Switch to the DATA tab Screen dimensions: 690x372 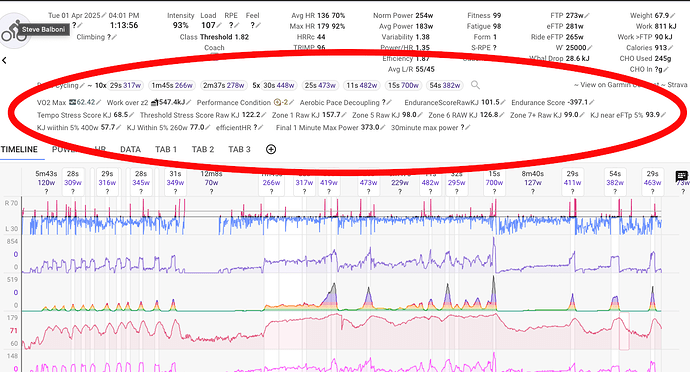click(130, 149)
